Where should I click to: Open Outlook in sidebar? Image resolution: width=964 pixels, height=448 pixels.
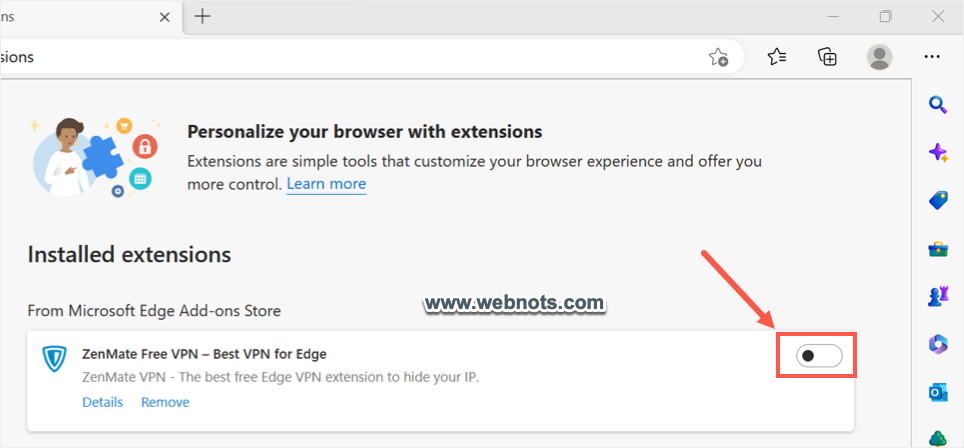click(938, 392)
